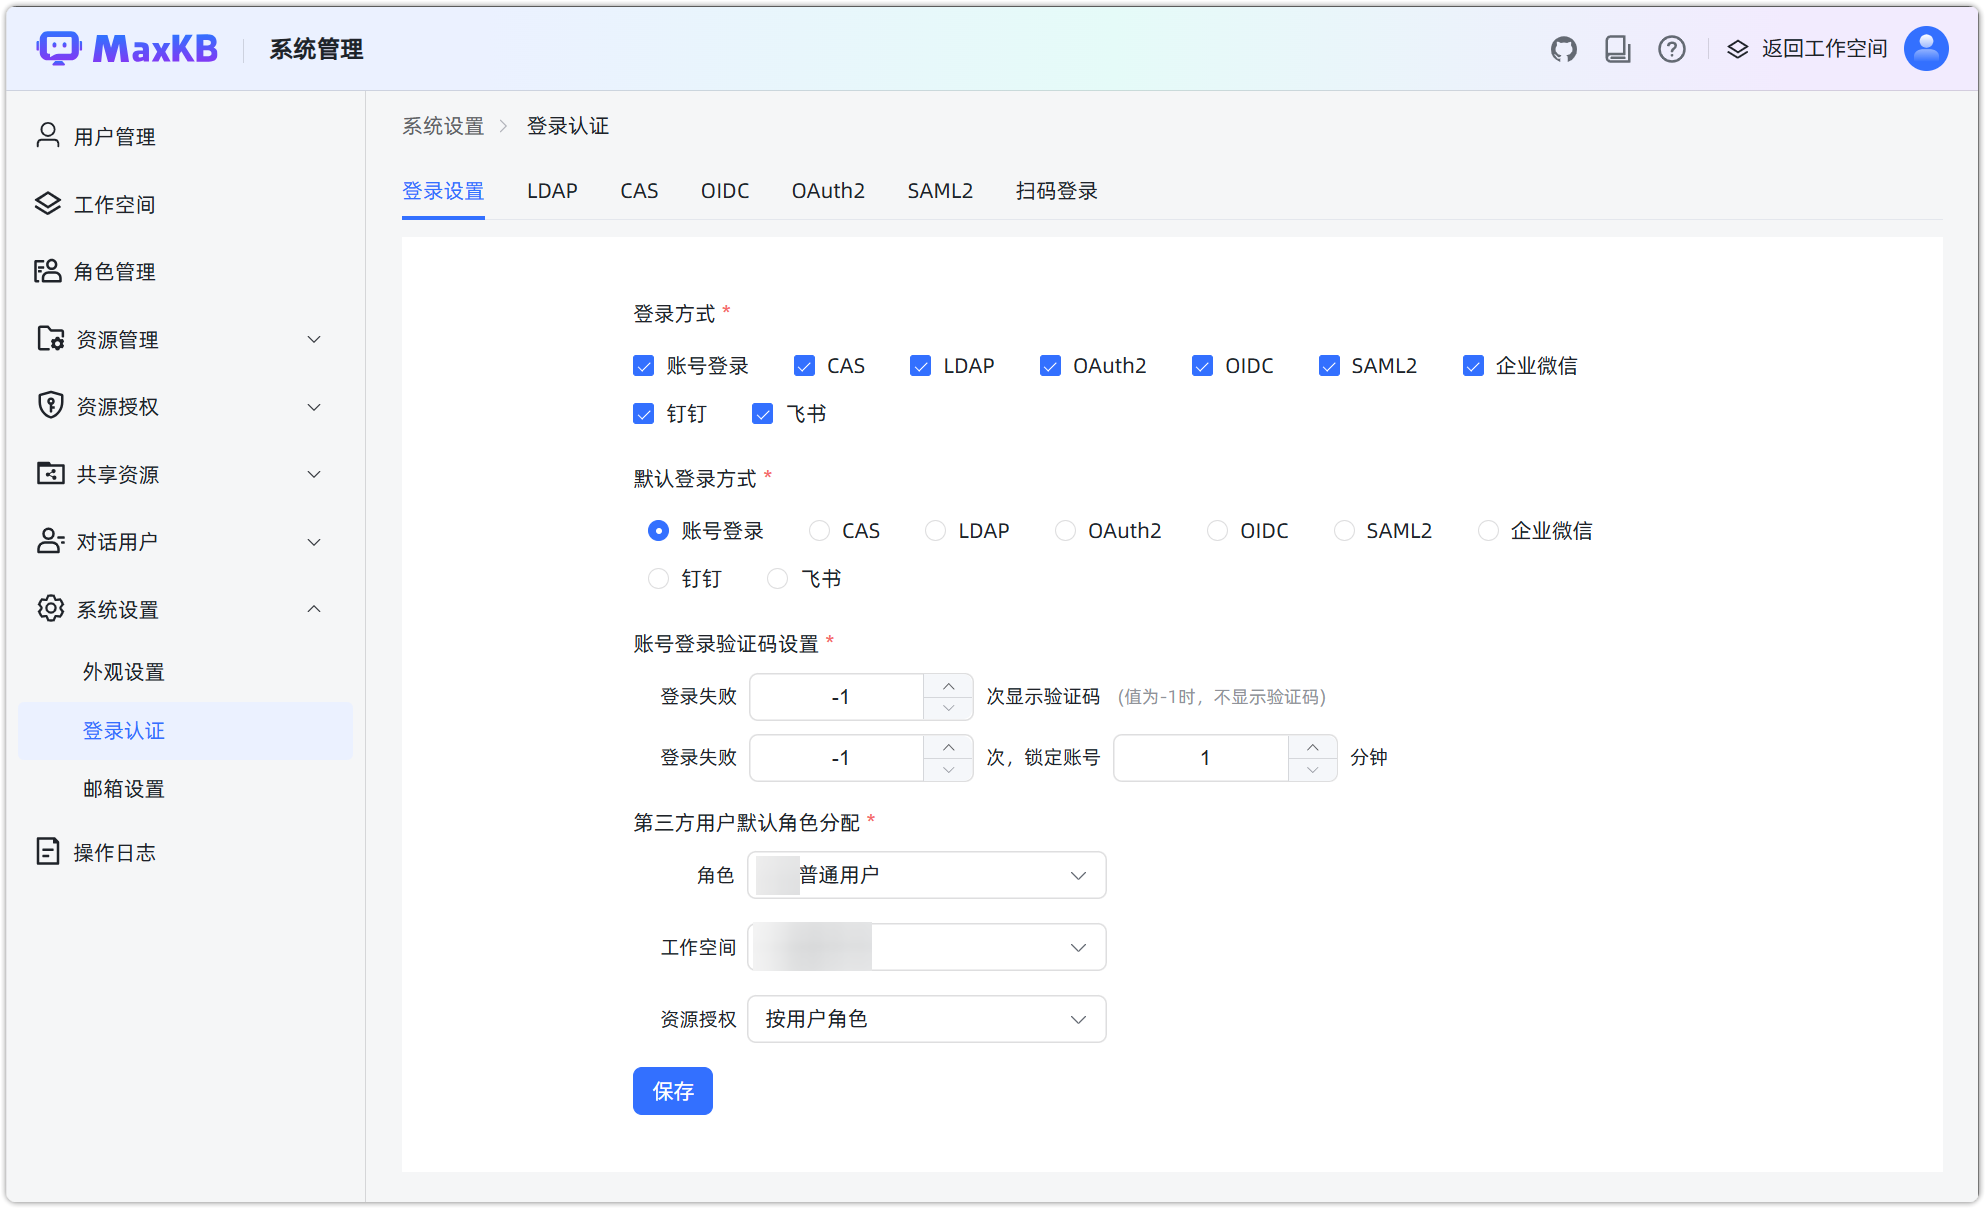Screen dimensions: 1985x1208
Task: Open the help question-mark icon
Action: tap(1671, 49)
